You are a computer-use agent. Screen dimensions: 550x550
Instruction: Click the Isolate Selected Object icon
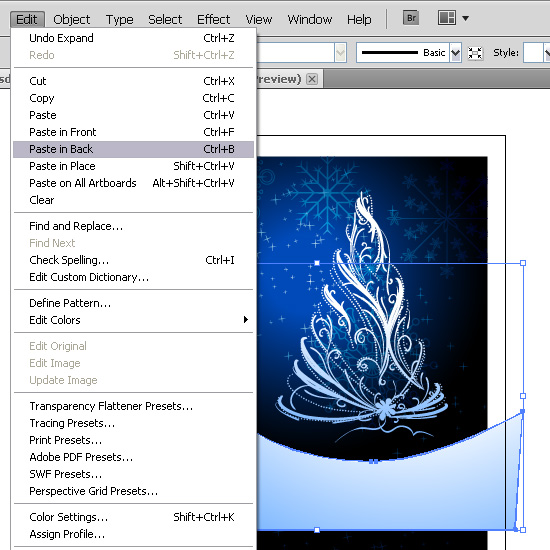click(x=475, y=53)
